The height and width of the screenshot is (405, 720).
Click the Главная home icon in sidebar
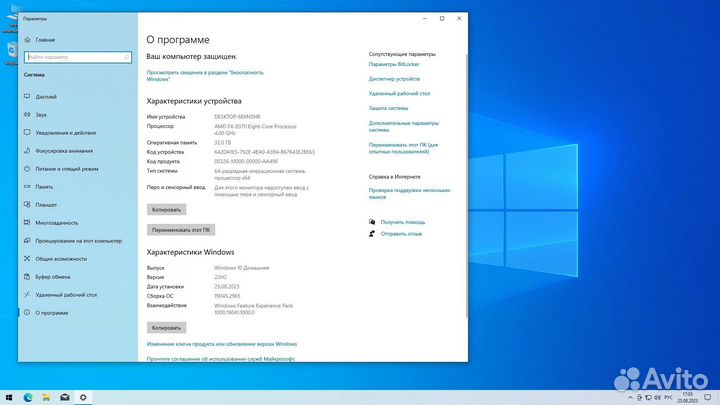pos(26,40)
